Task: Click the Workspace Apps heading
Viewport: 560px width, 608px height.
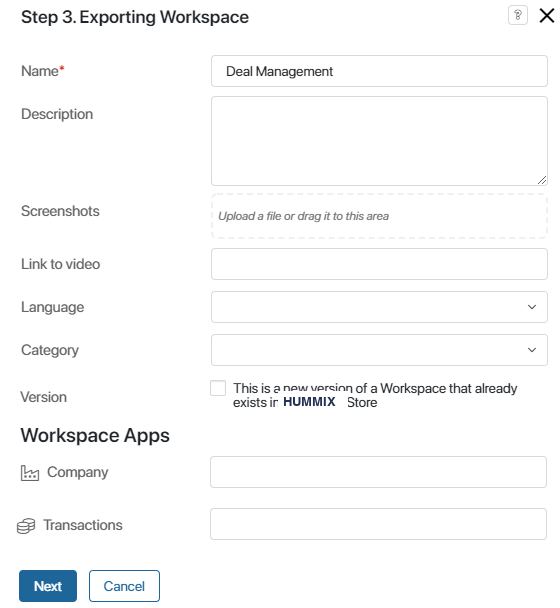Action: 95,435
